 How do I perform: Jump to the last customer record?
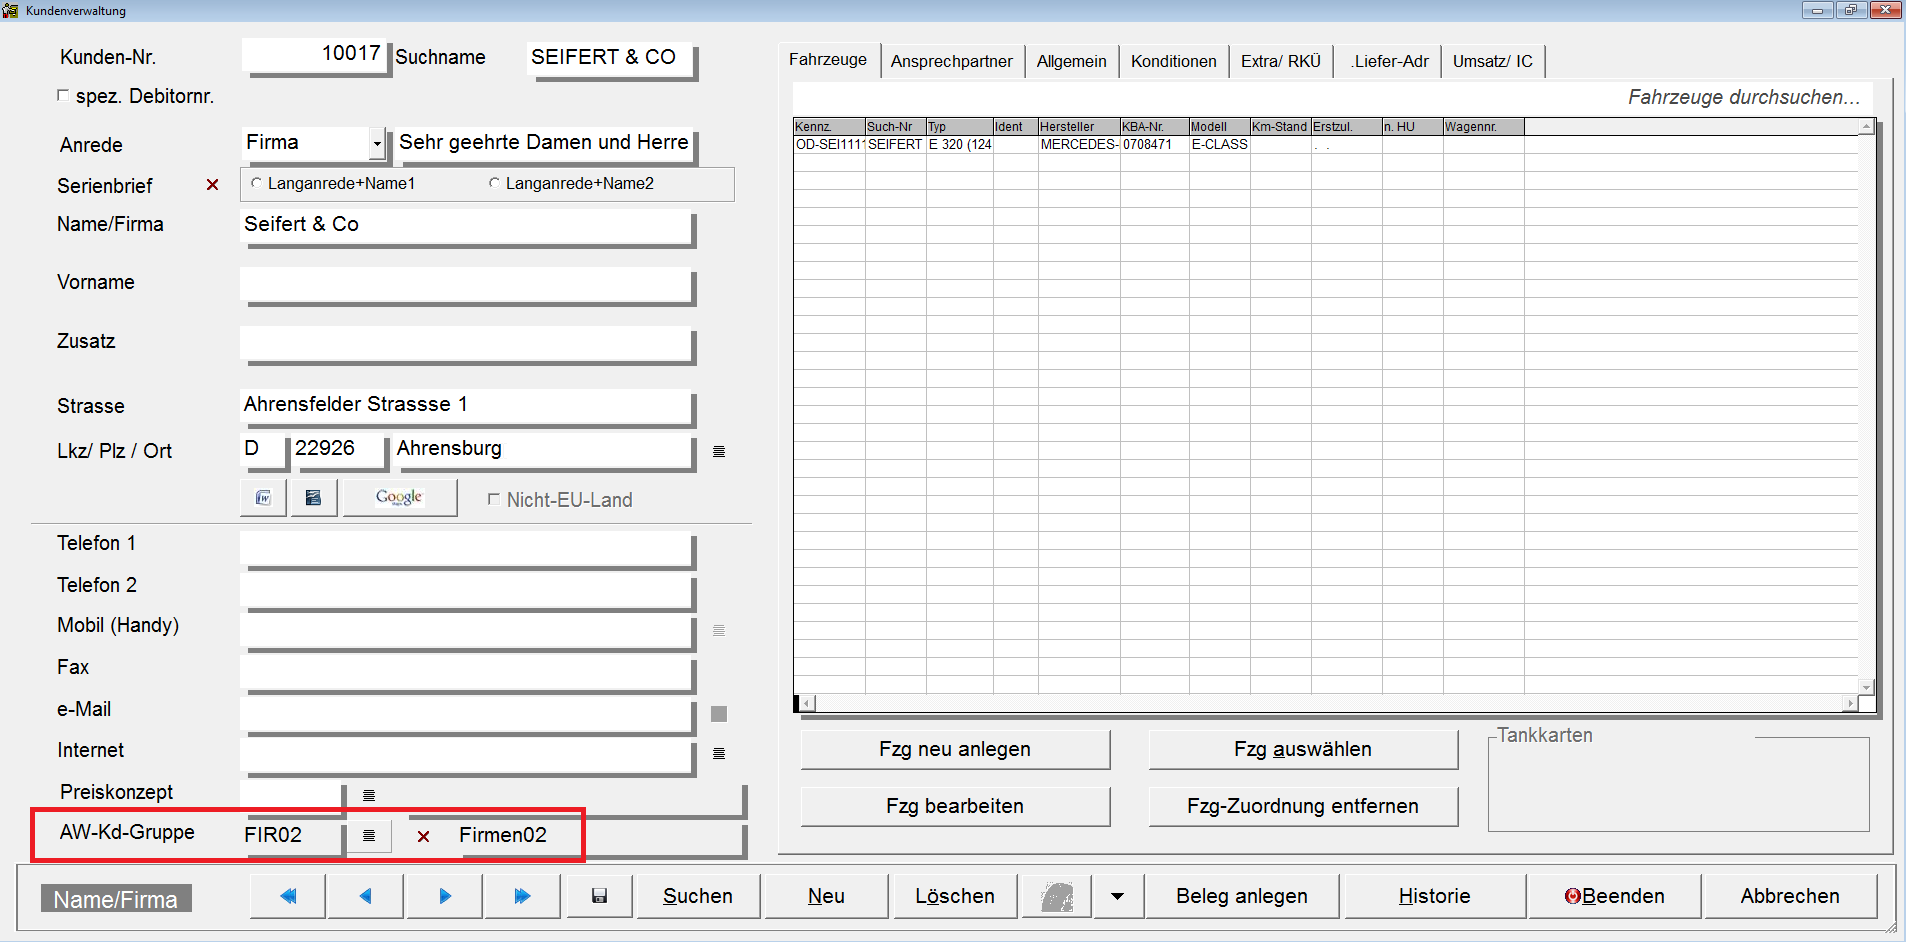coord(522,896)
